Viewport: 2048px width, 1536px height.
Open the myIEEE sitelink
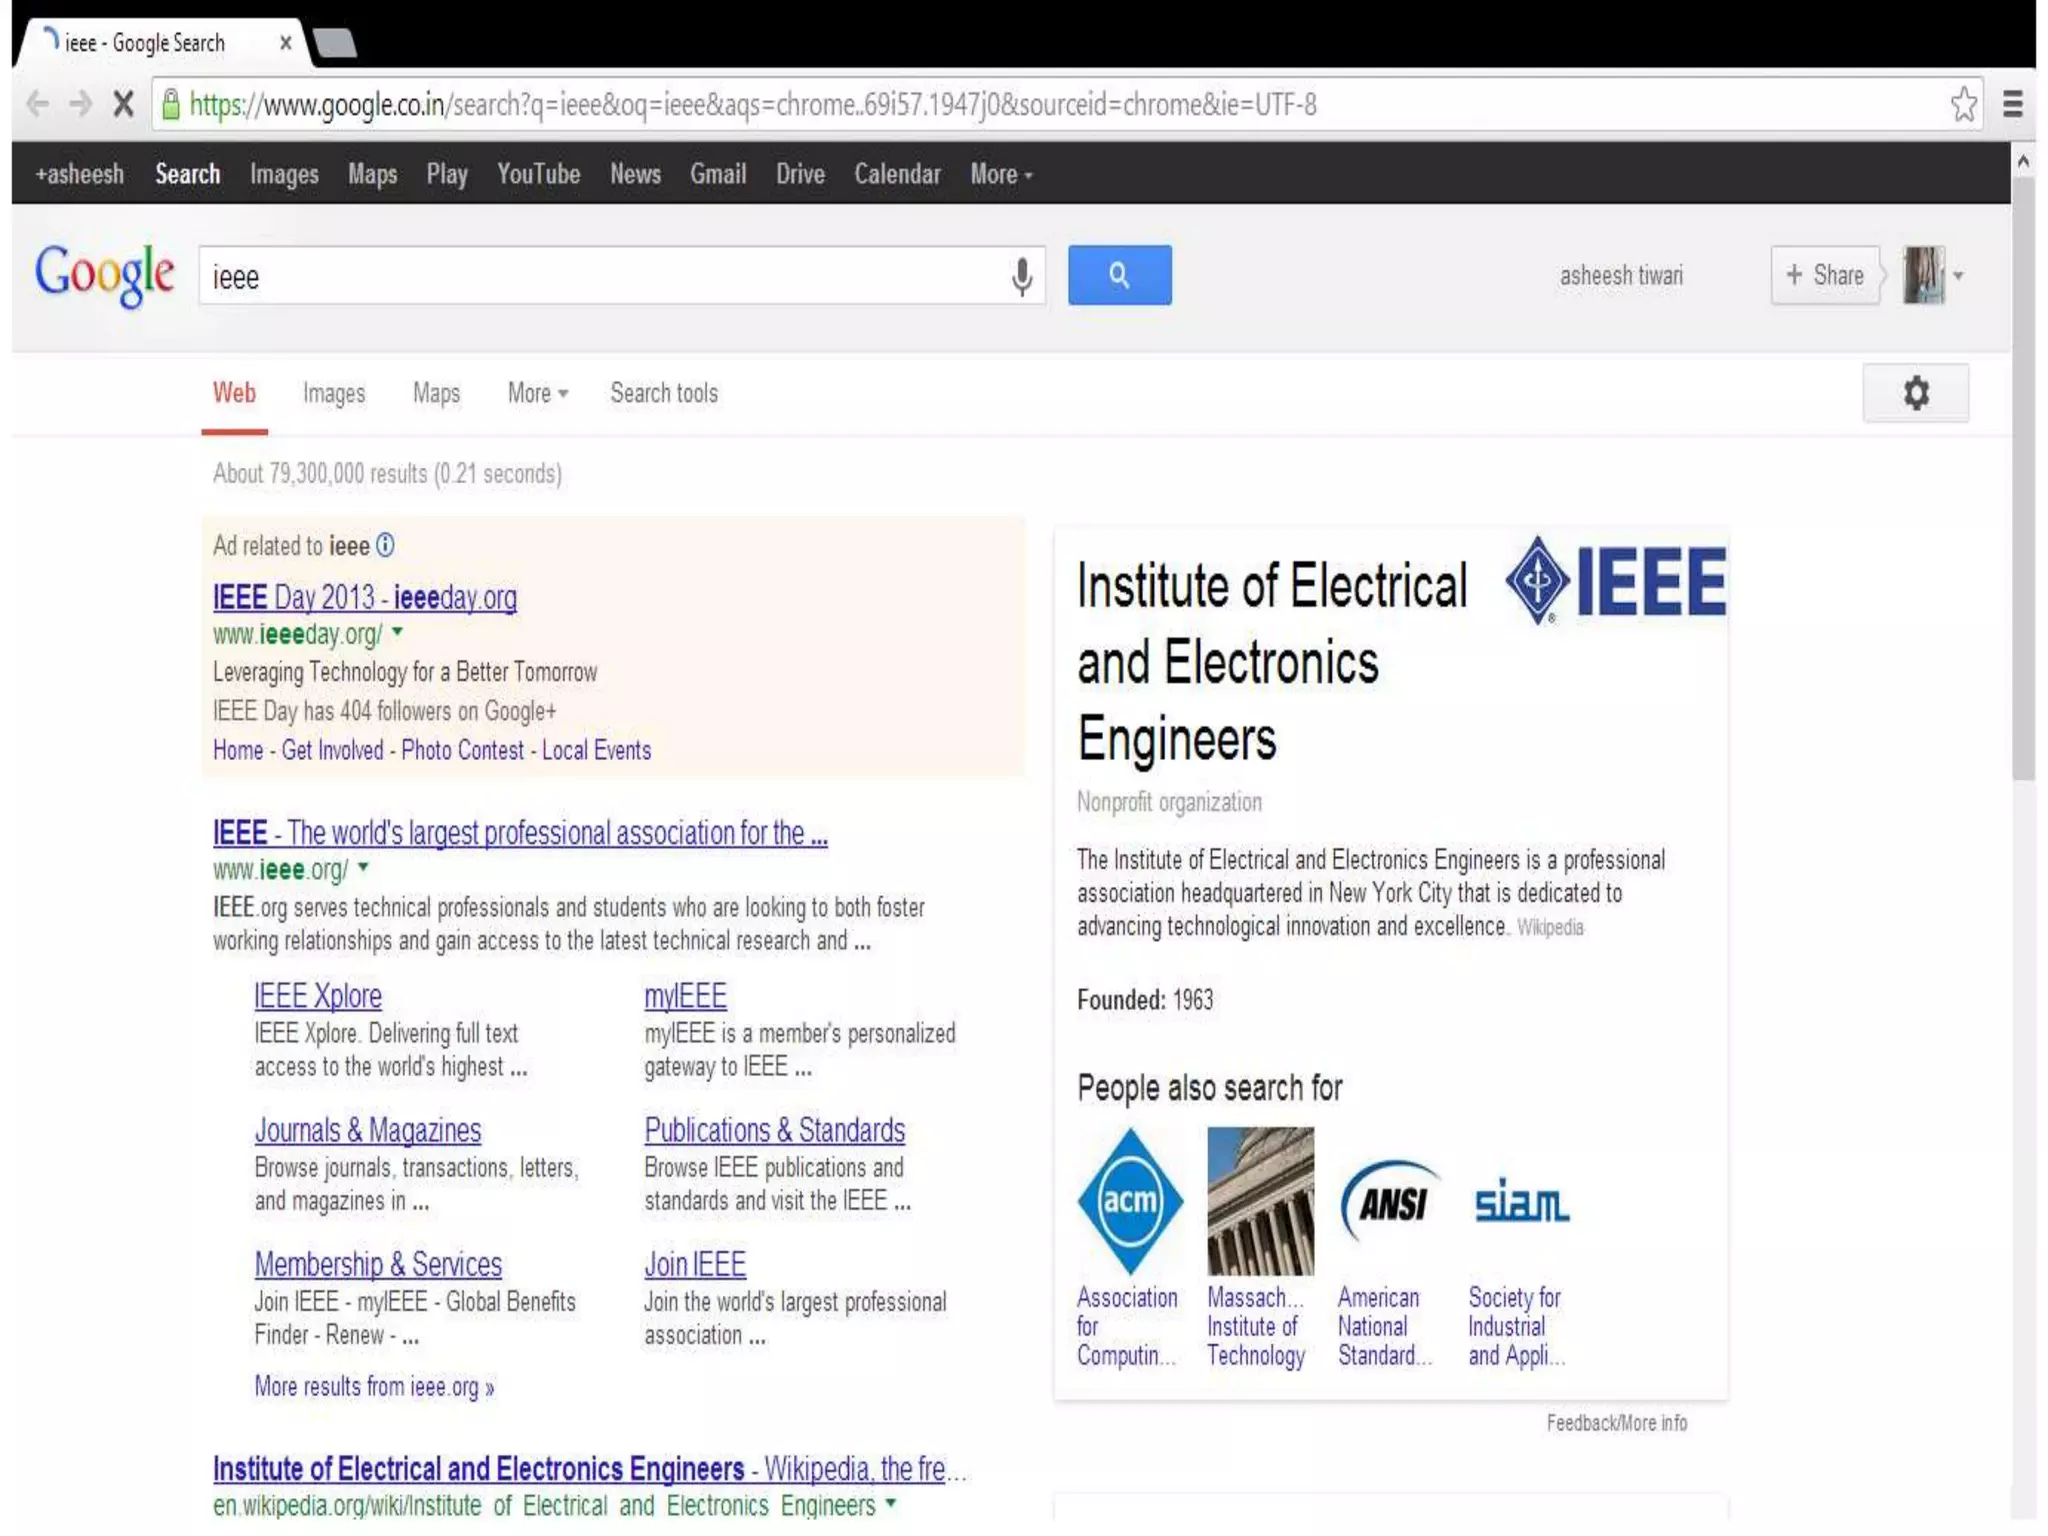tap(685, 996)
